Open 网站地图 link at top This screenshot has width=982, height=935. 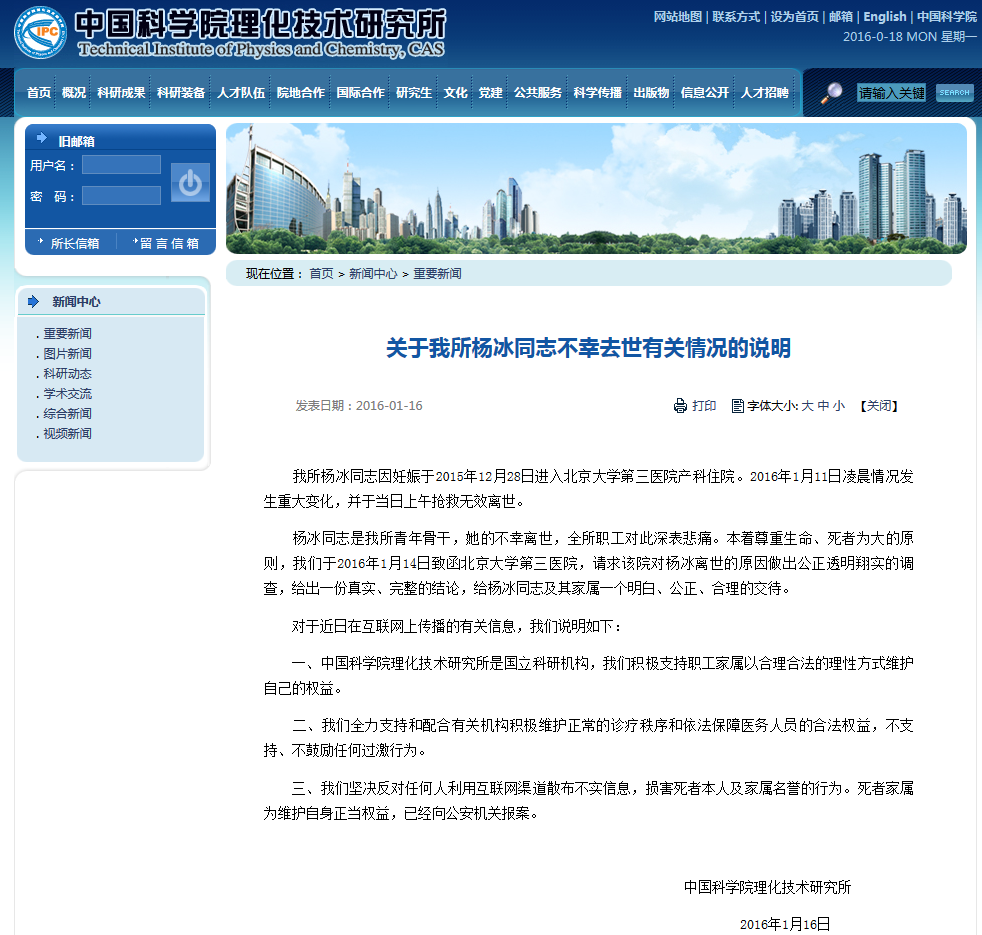click(x=677, y=17)
